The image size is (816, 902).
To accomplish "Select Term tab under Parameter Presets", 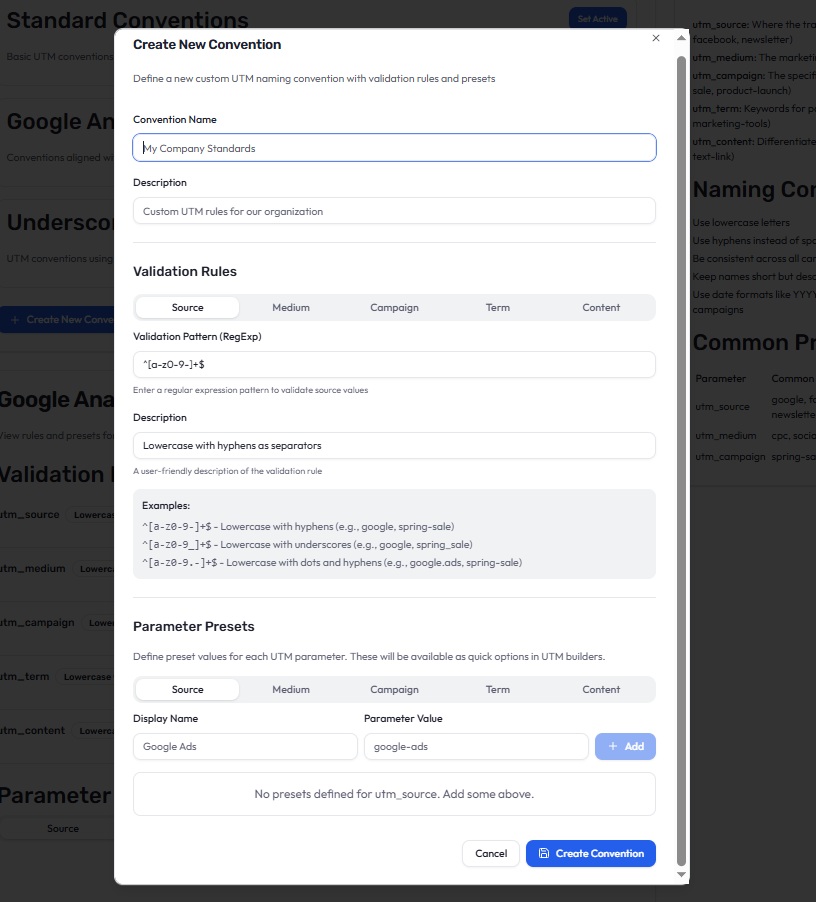I will pyautogui.click(x=498, y=689).
